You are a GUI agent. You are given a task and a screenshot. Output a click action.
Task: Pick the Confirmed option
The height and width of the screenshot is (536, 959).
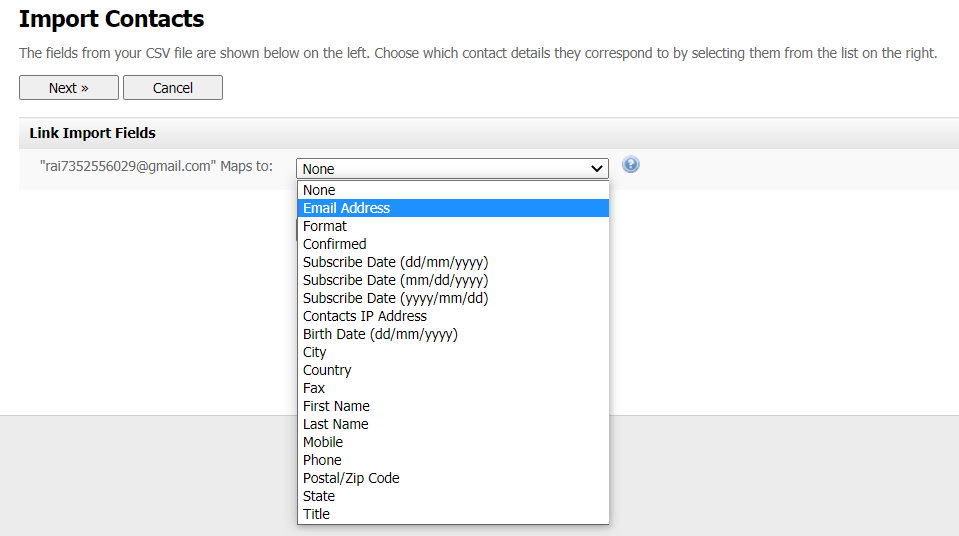(453, 244)
